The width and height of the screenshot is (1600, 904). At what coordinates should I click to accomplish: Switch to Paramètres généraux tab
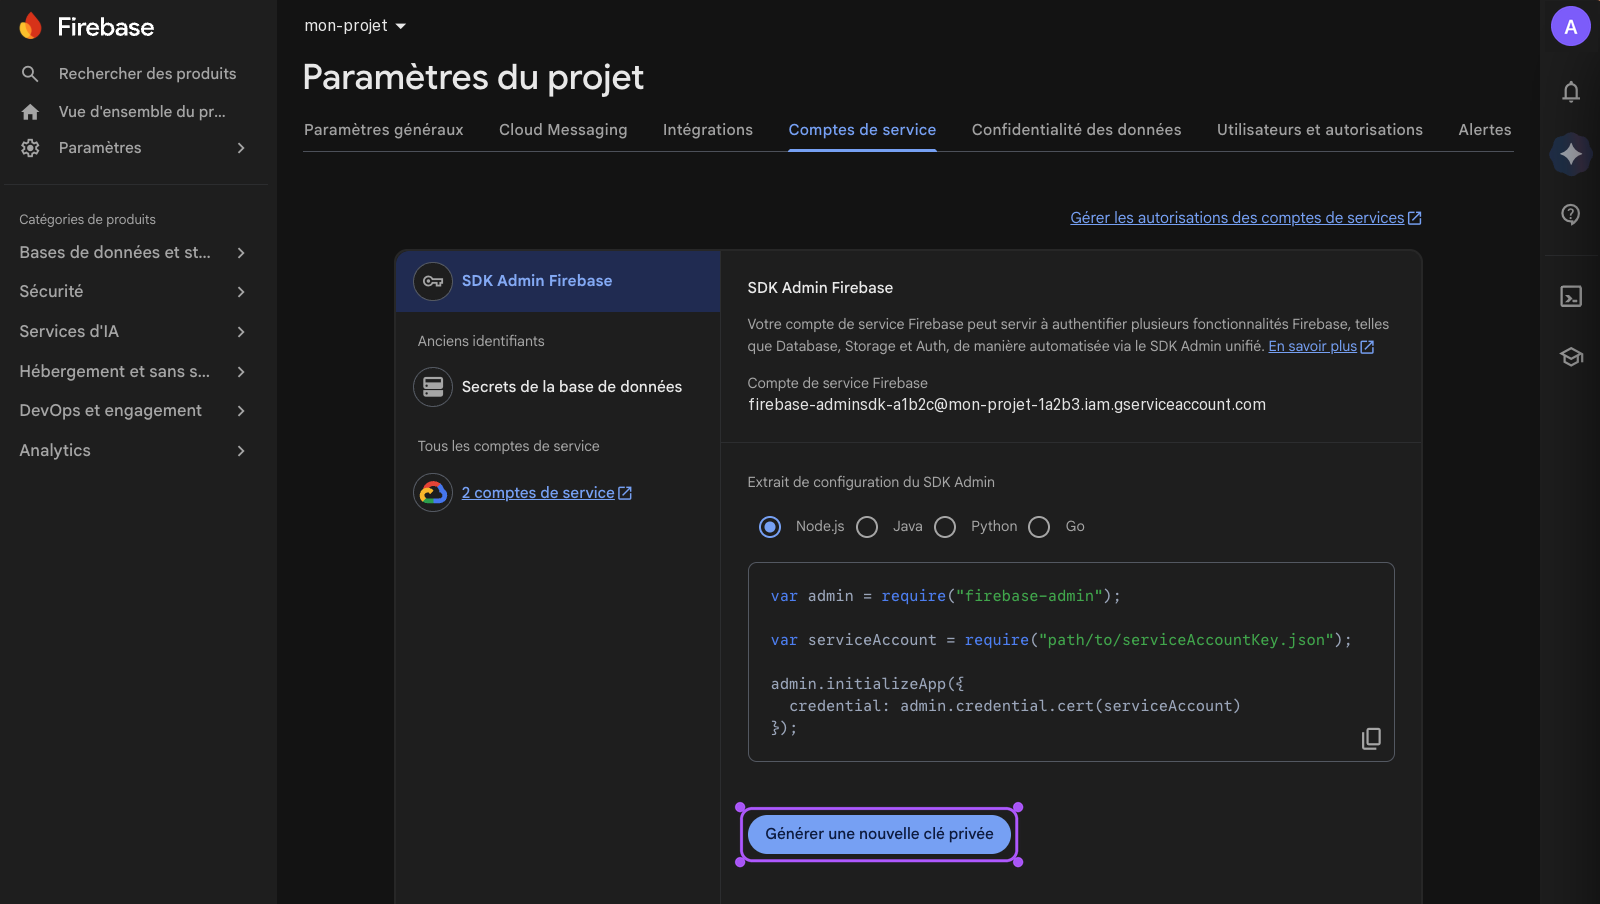[x=384, y=130]
